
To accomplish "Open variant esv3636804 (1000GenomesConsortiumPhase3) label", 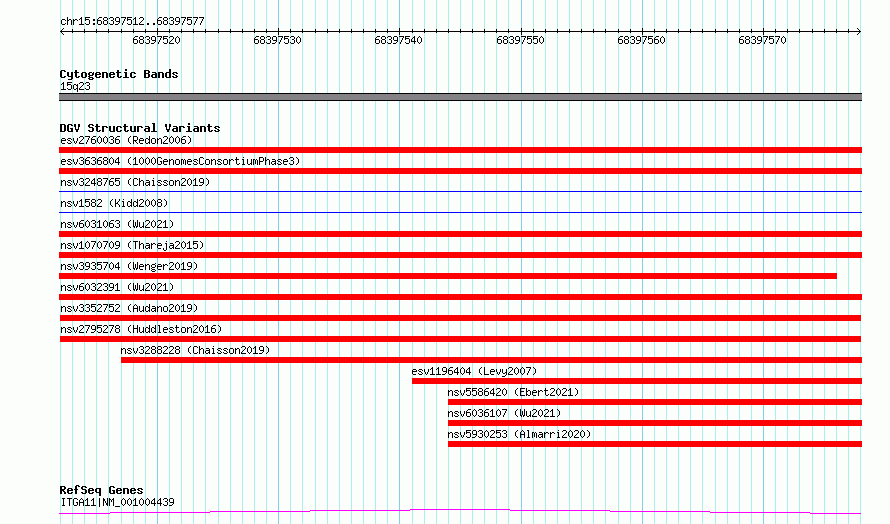I will tap(180, 161).
